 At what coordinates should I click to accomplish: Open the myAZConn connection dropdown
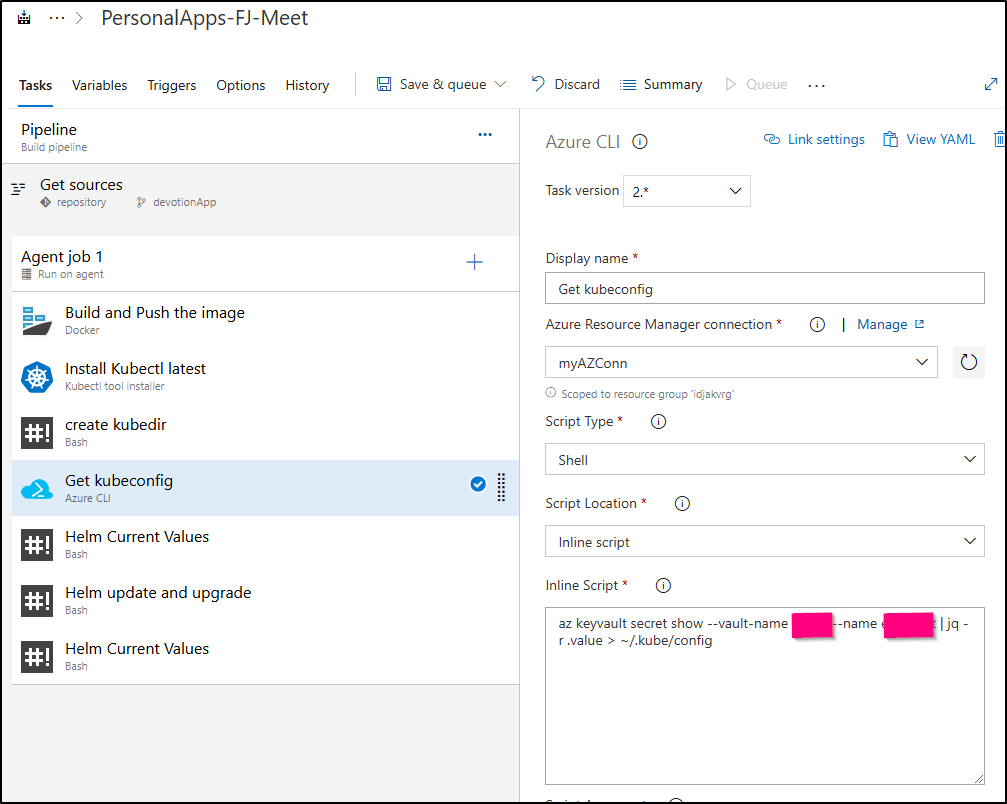741,362
